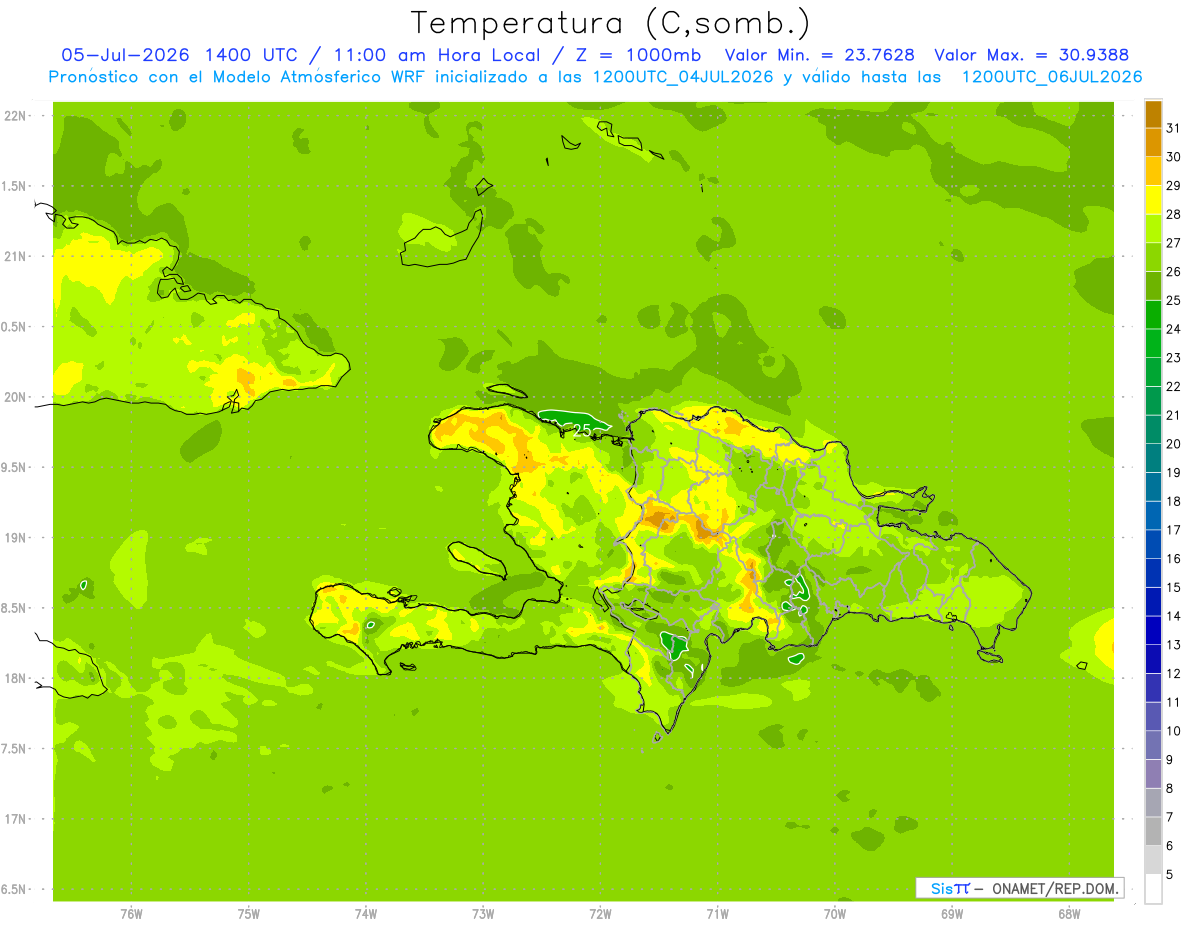Pick the legend color band between 25 and 26
The width and height of the screenshot is (1200, 927).
click(x=1153, y=286)
